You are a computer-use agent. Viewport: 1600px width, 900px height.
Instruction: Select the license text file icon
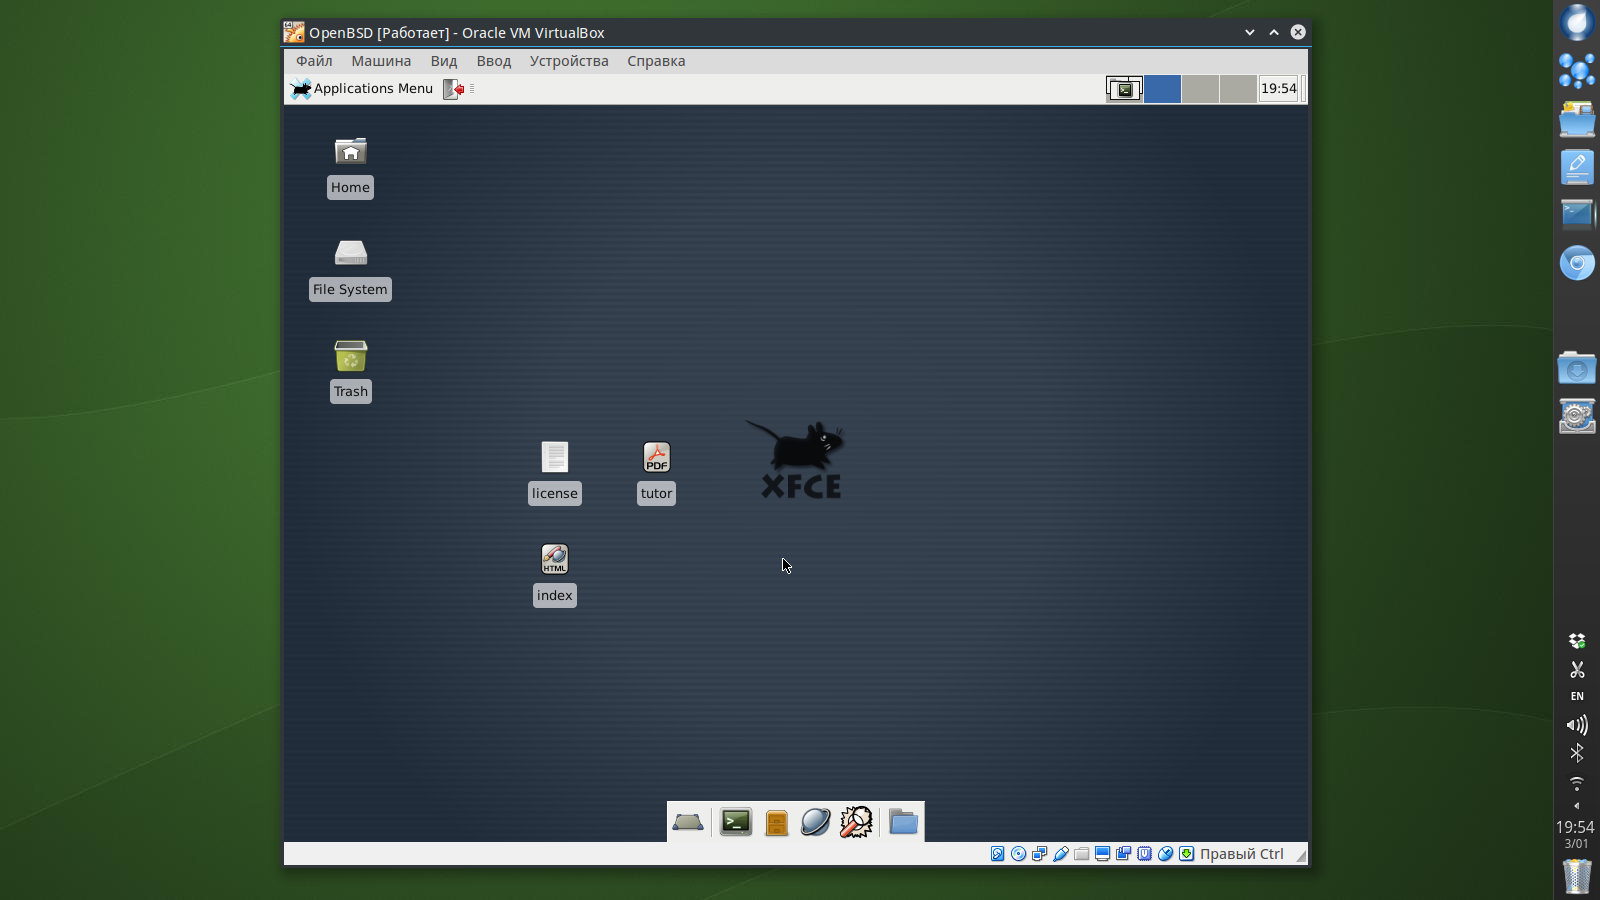tap(555, 473)
